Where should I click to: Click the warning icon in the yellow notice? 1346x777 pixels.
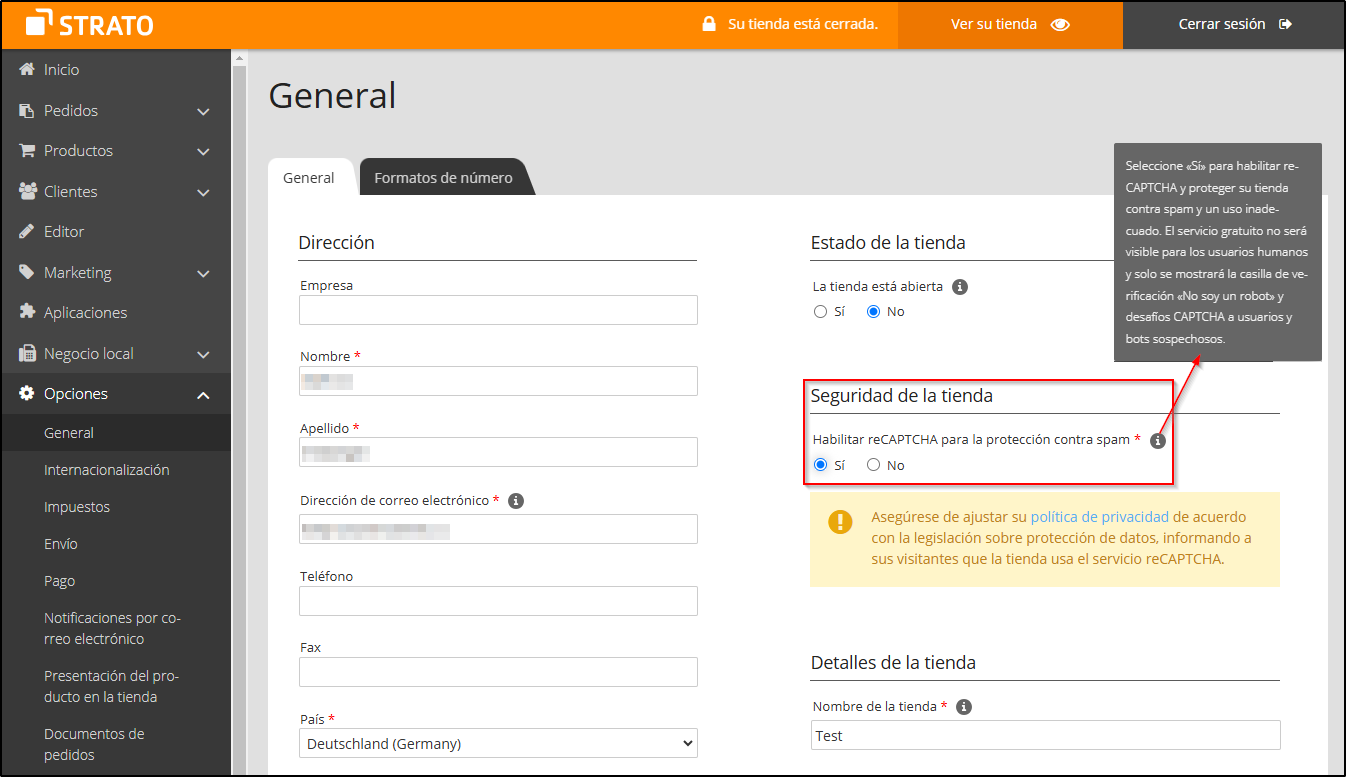(x=840, y=521)
